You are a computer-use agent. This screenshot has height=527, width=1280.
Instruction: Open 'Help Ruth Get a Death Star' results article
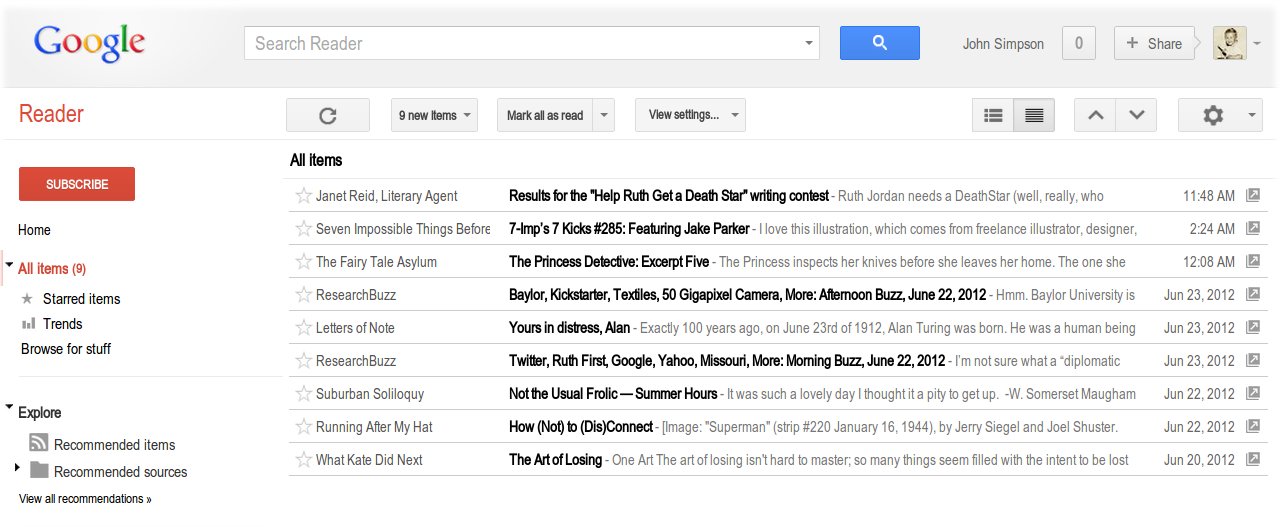[x=669, y=195]
